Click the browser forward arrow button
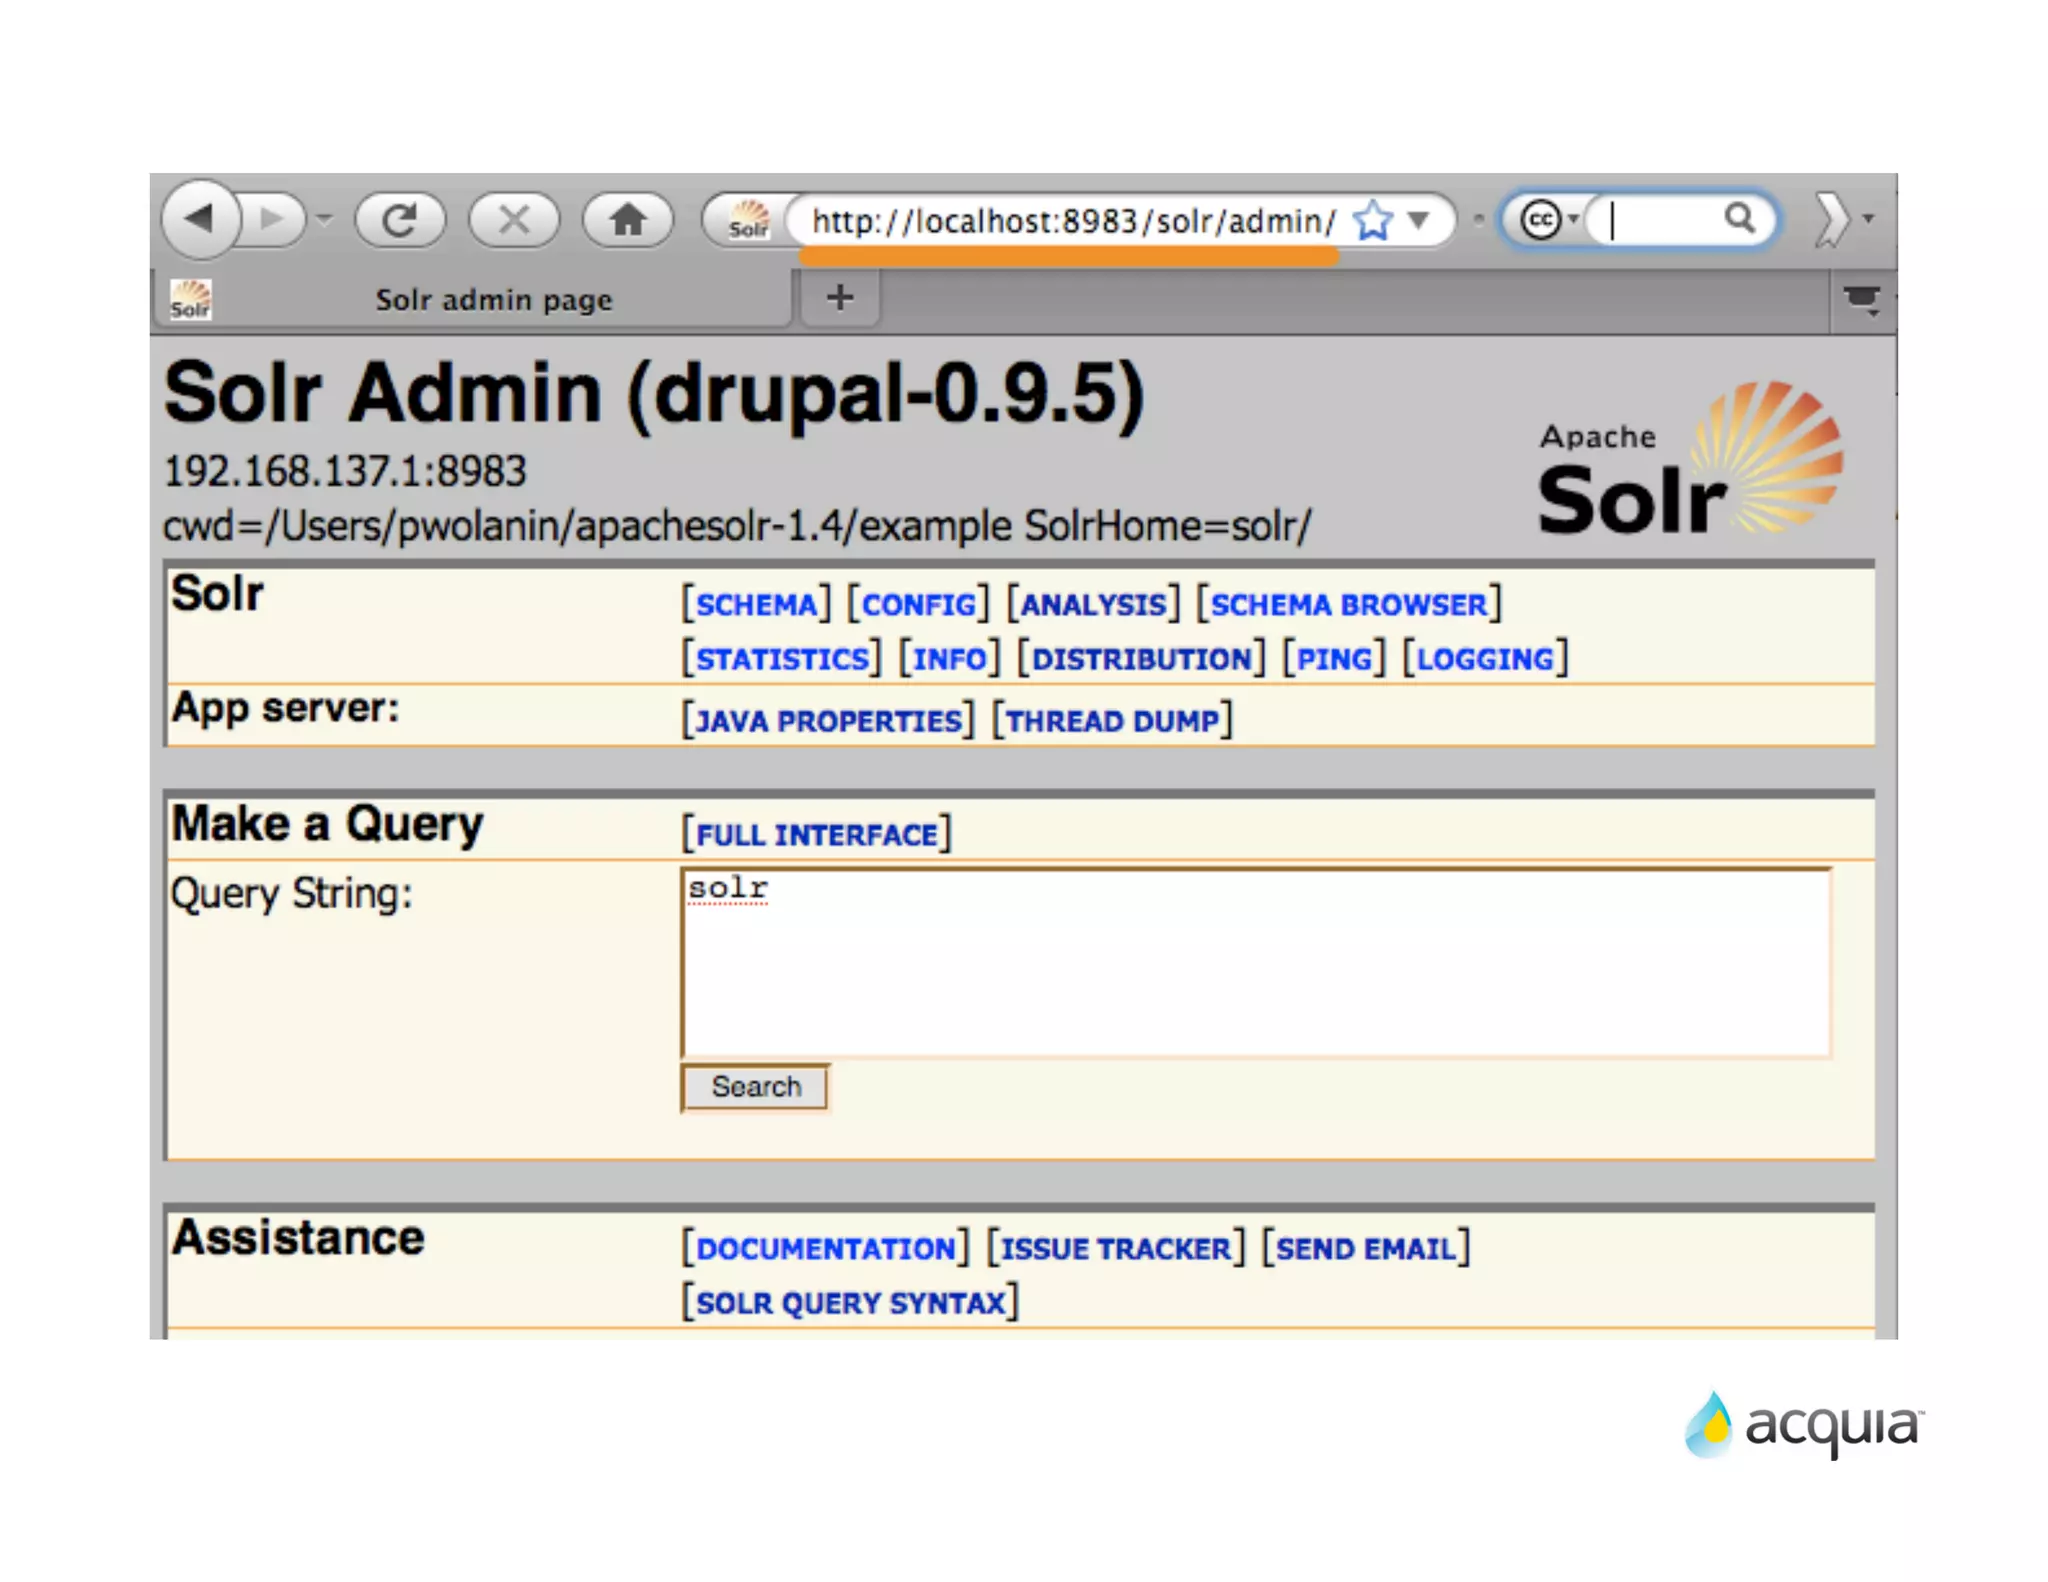2048x1582 pixels. [x=272, y=219]
